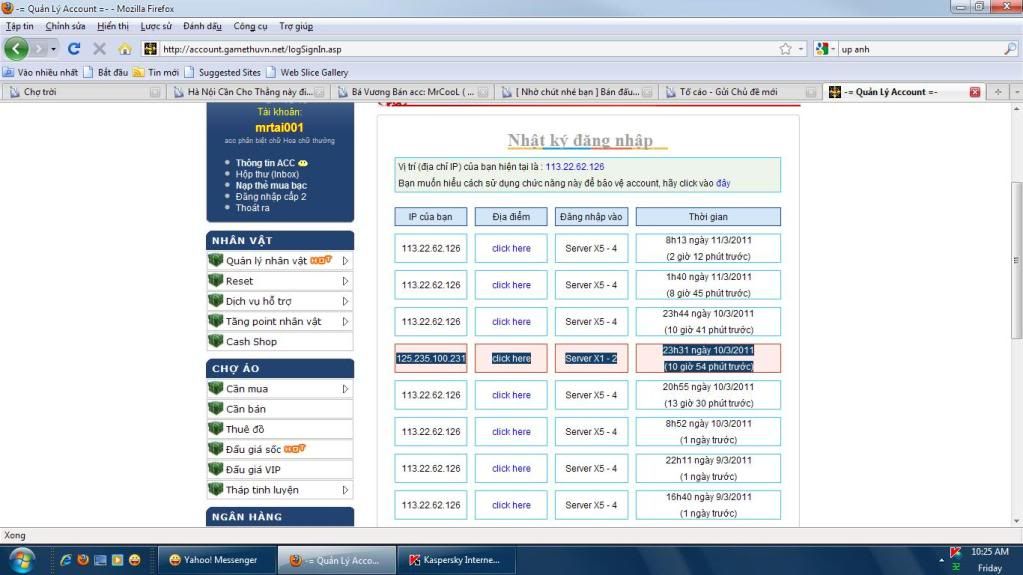The width and height of the screenshot is (1023, 575).
Task: Click the page vertical scrollbar thumb
Action: (x=1016, y=260)
